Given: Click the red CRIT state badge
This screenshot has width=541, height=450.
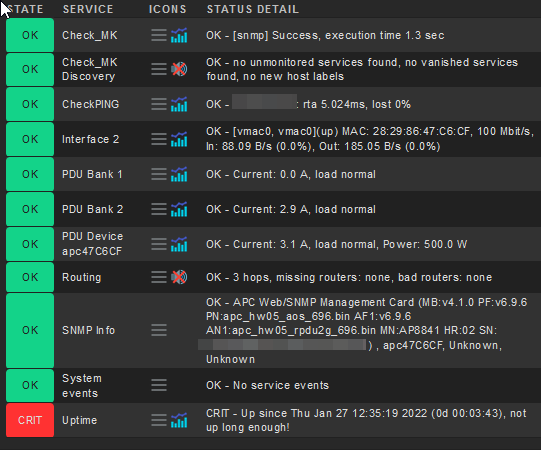Looking at the screenshot, I should point(30,420).
